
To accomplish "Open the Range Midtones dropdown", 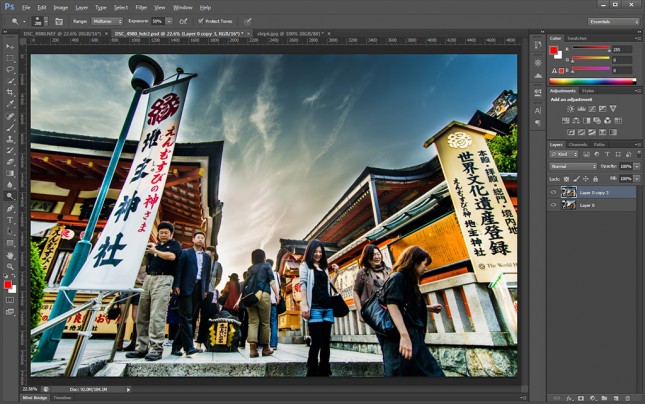I will pos(107,21).
